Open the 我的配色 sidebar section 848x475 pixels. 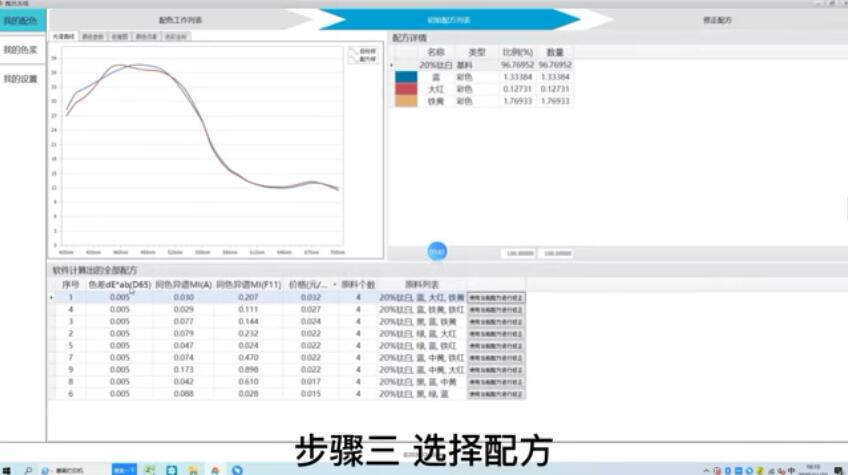[23, 21]
